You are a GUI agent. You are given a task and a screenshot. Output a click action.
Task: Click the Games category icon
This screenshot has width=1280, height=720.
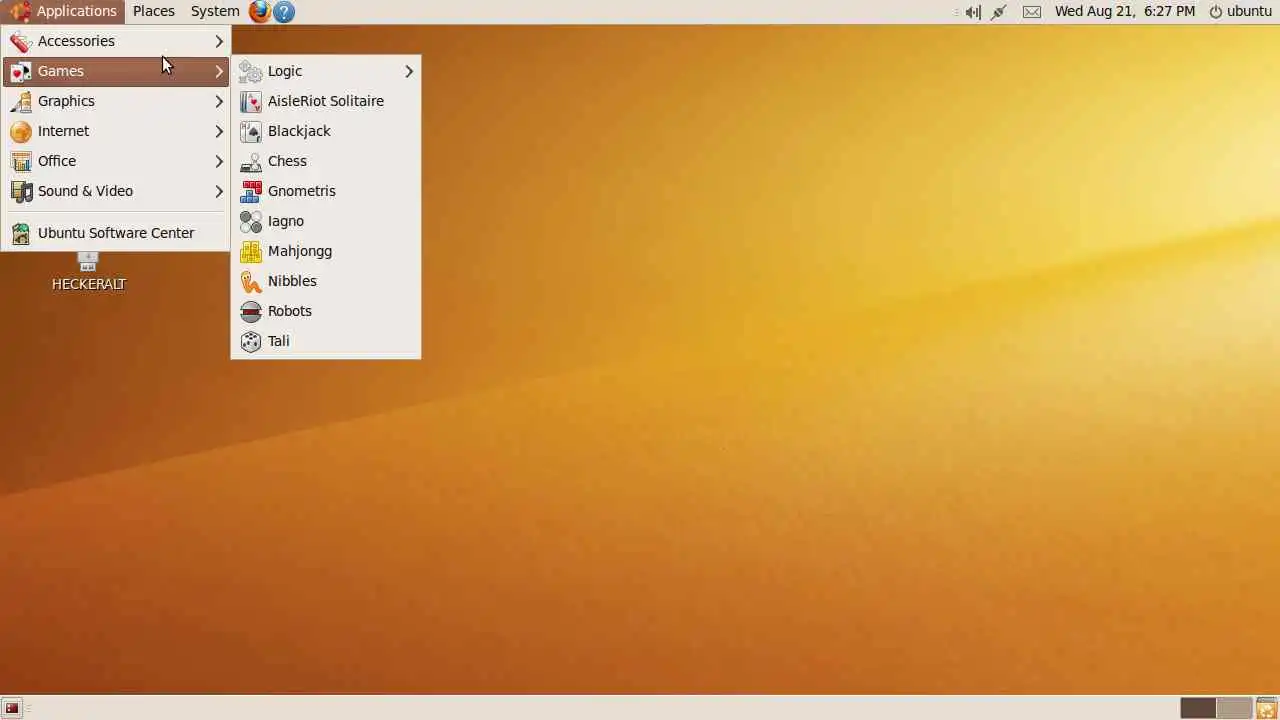[21, 71]
